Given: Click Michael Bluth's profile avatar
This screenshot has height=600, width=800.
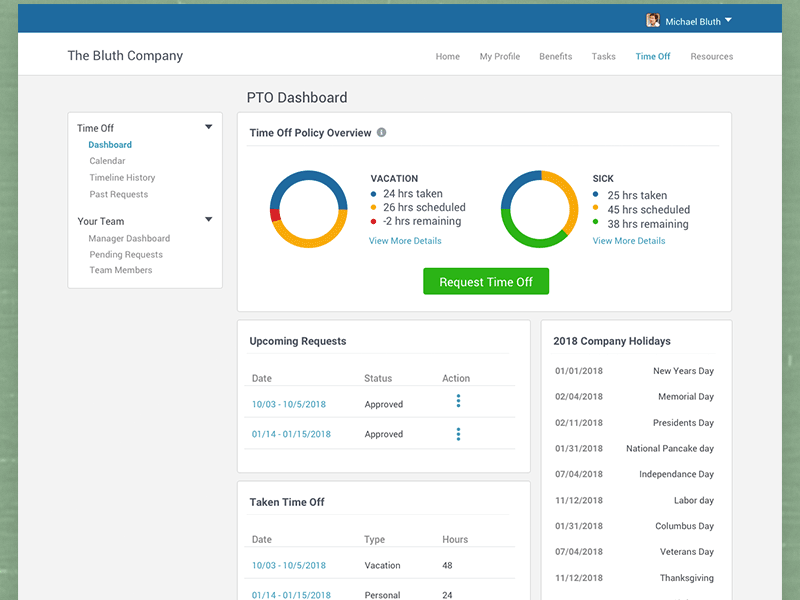Looking at the screenshot, I should (x=653, y=20).
